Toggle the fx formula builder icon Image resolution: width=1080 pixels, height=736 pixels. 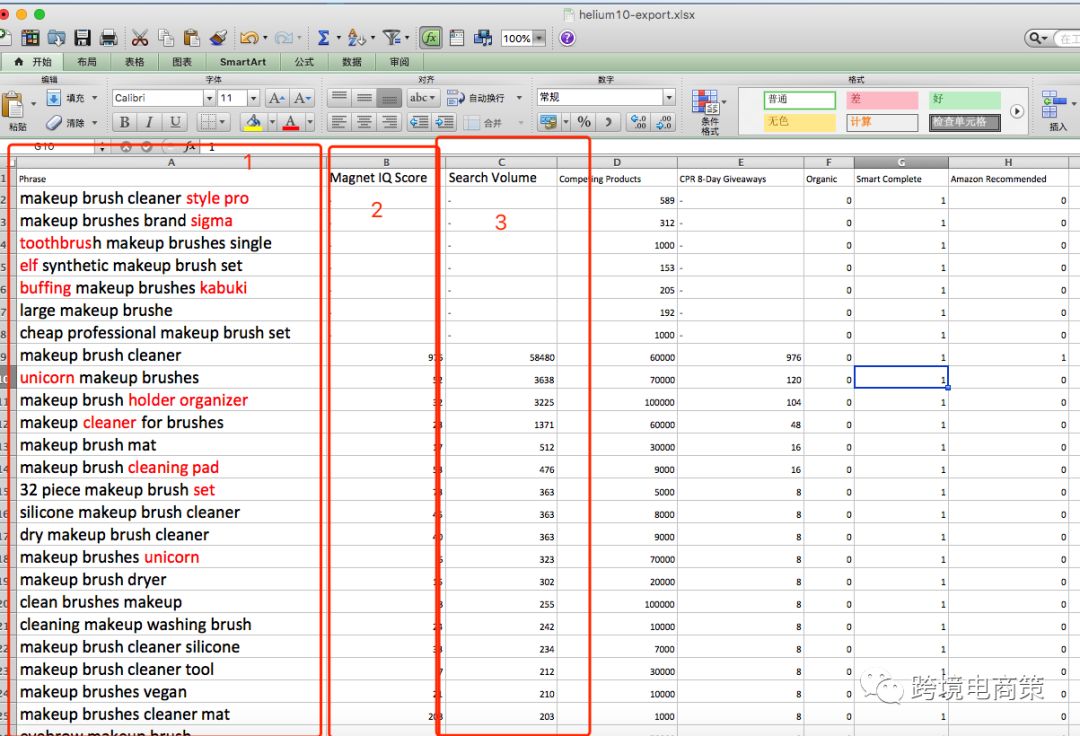click(430, 38)
